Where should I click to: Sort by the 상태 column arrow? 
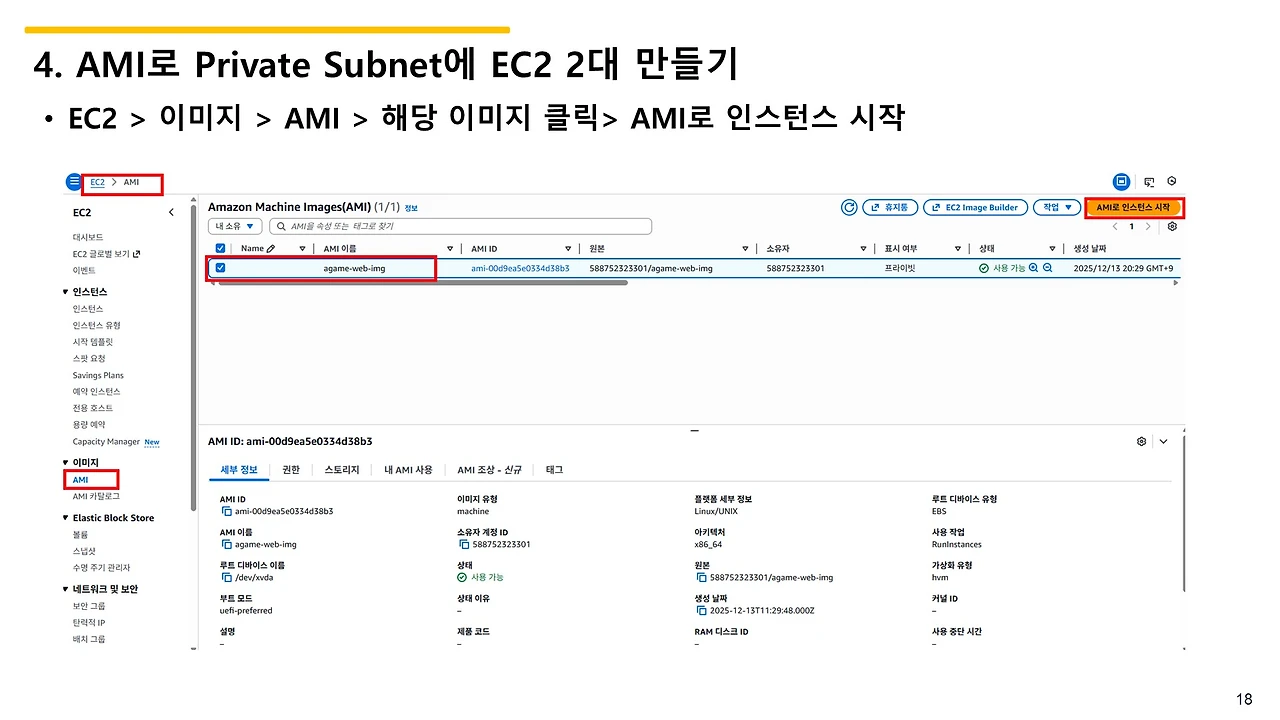pyautogui.click(x=1052, y=248)
